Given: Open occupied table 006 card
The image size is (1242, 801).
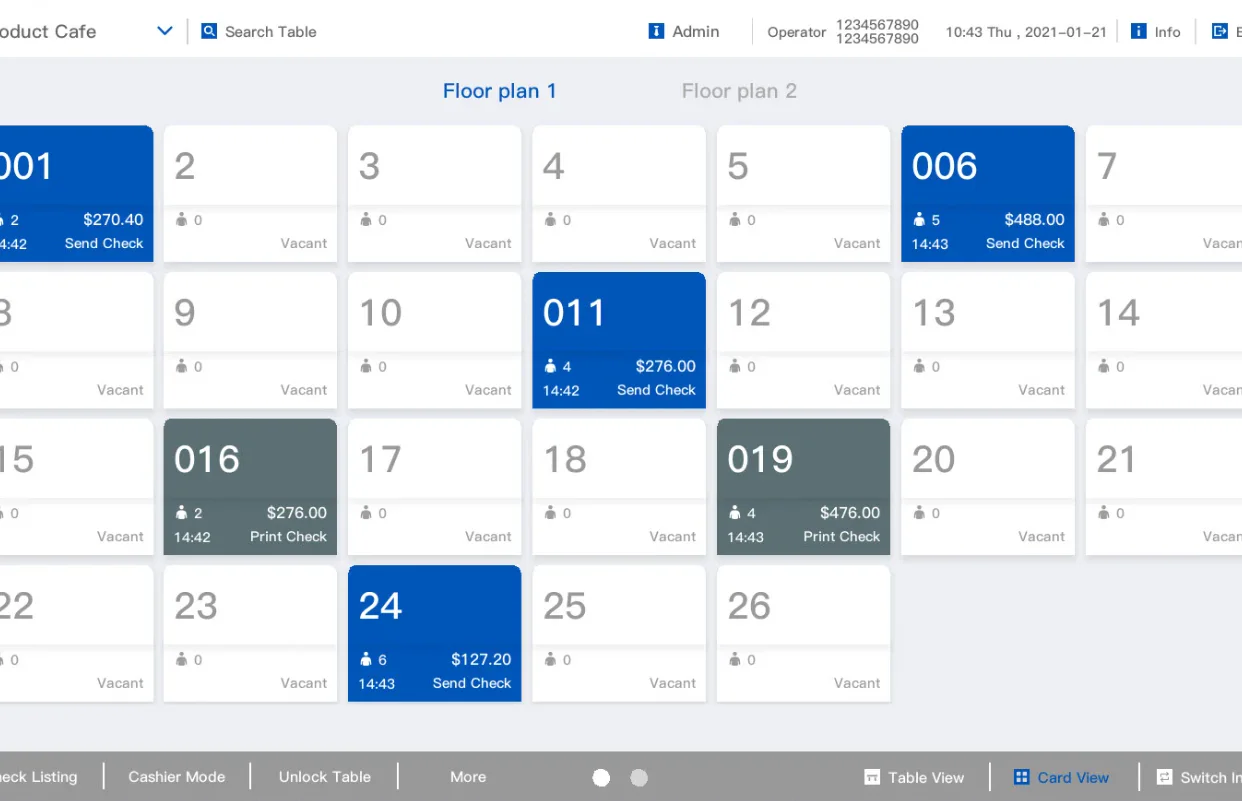Looking at the screenshot, I should point(988,193).
